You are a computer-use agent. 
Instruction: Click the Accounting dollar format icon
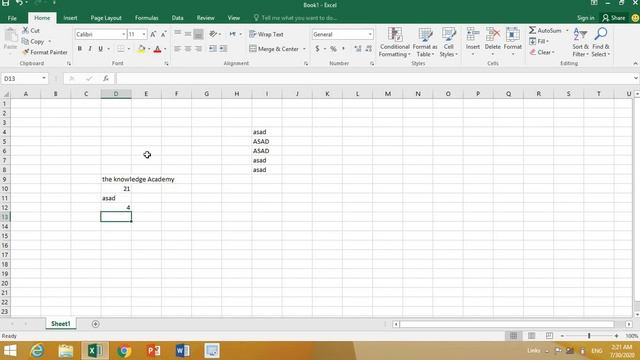(x=317, y=49)
